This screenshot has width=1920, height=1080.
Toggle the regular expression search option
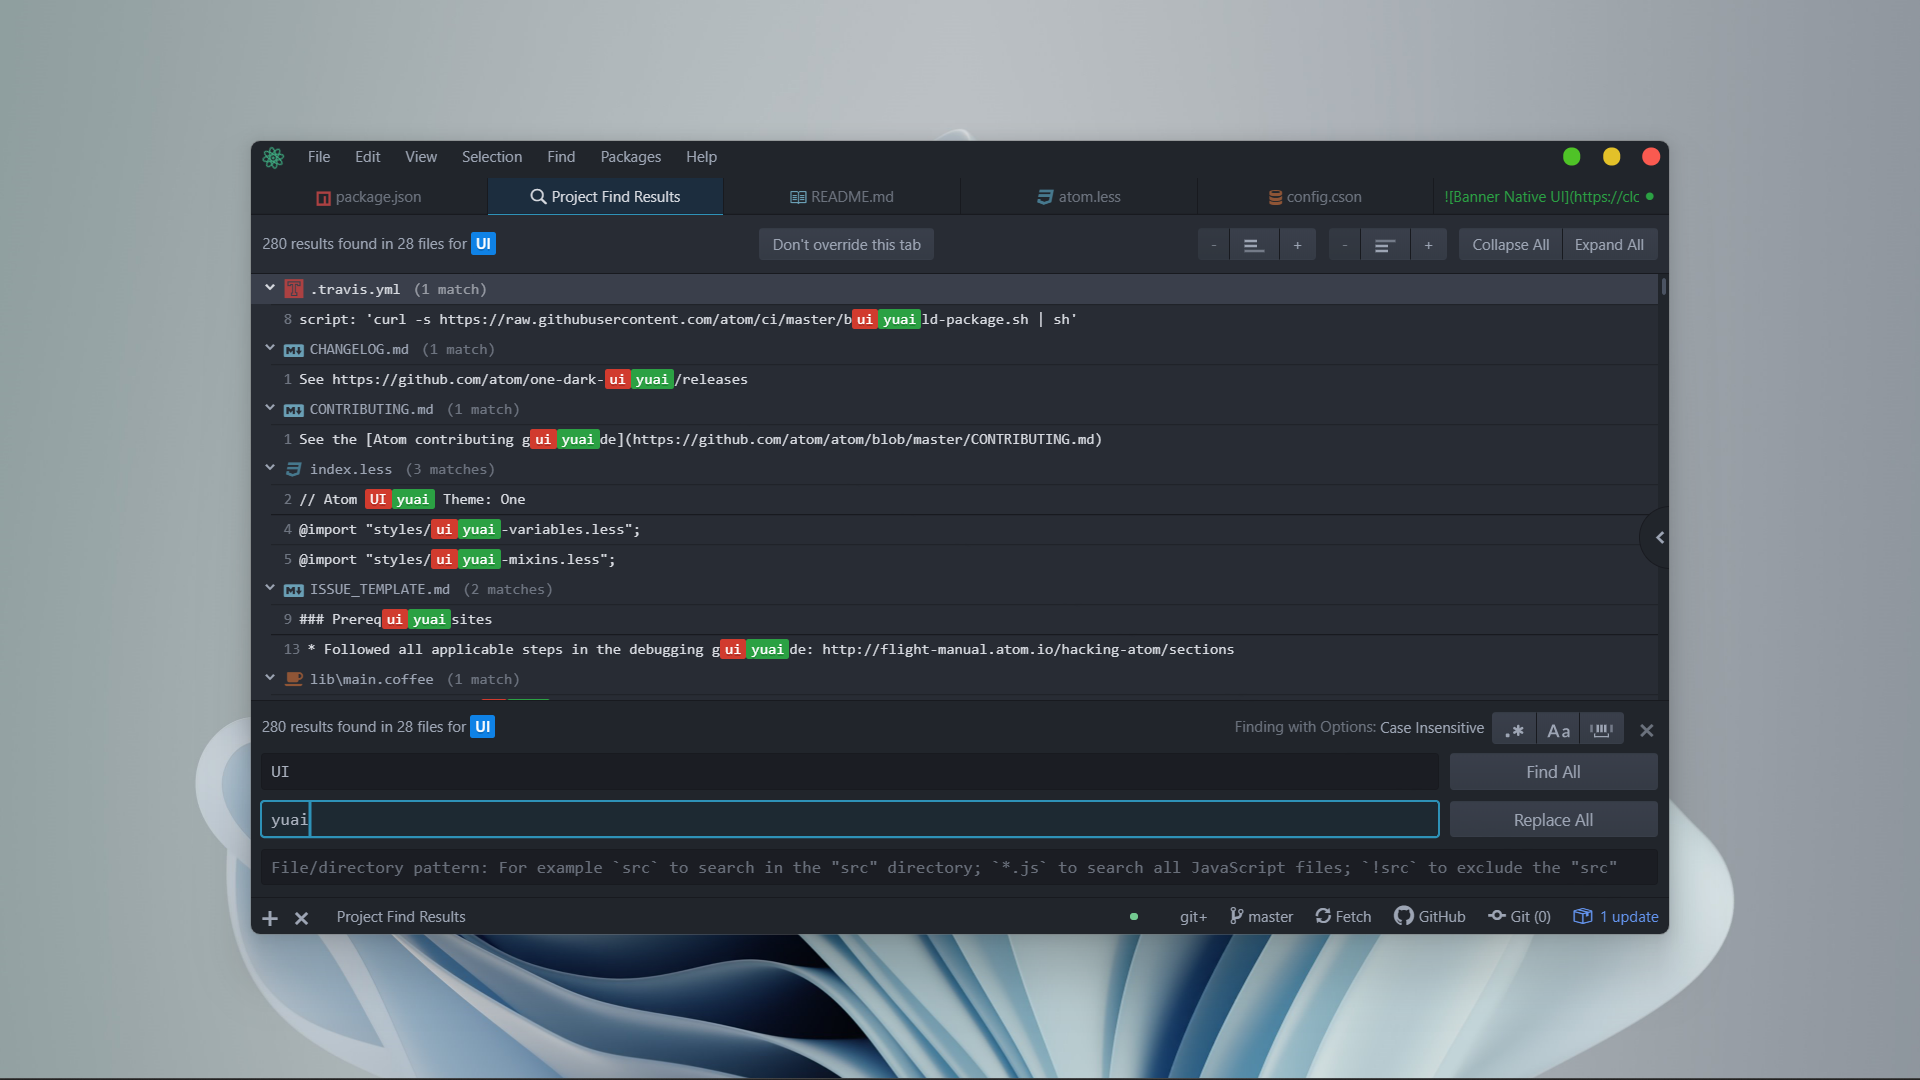pyautogui.click(x=1513, y=729)
